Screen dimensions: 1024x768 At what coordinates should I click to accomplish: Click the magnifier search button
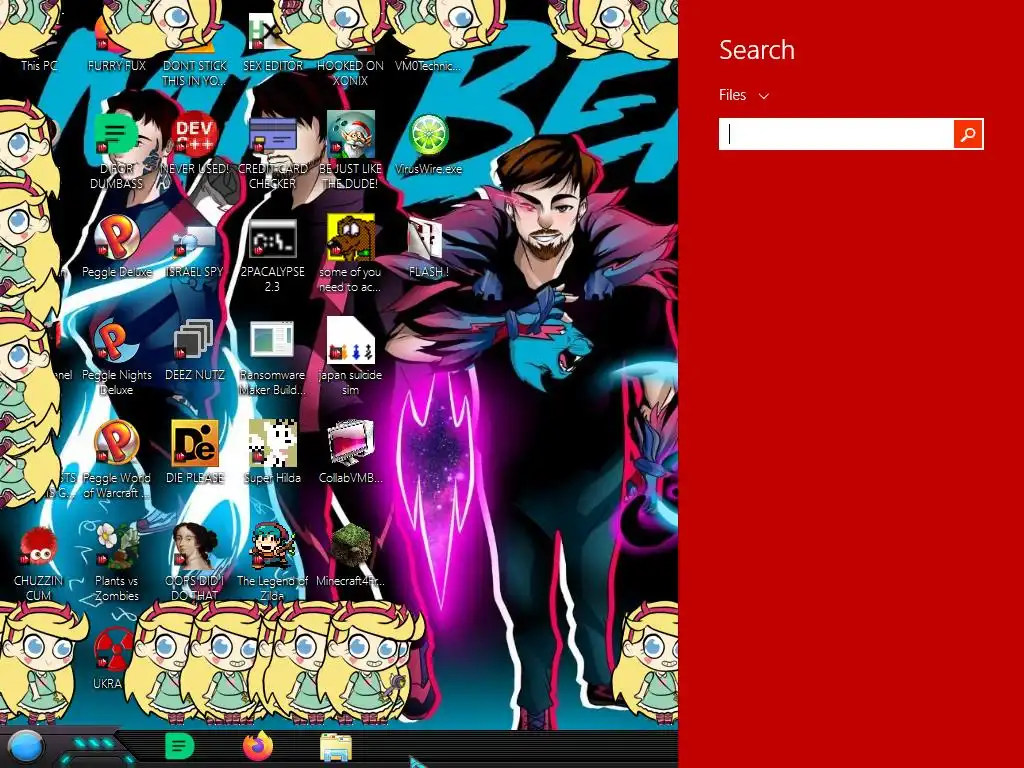(968, 134)
